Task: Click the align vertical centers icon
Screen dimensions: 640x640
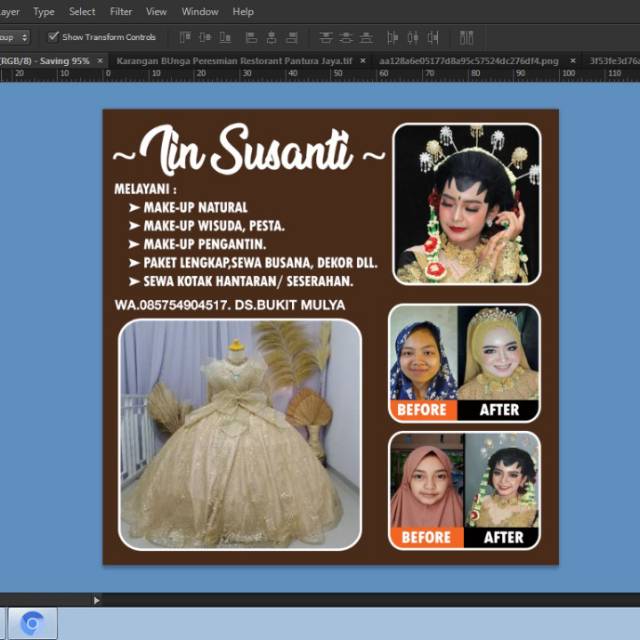Action: tap(205, 37)
